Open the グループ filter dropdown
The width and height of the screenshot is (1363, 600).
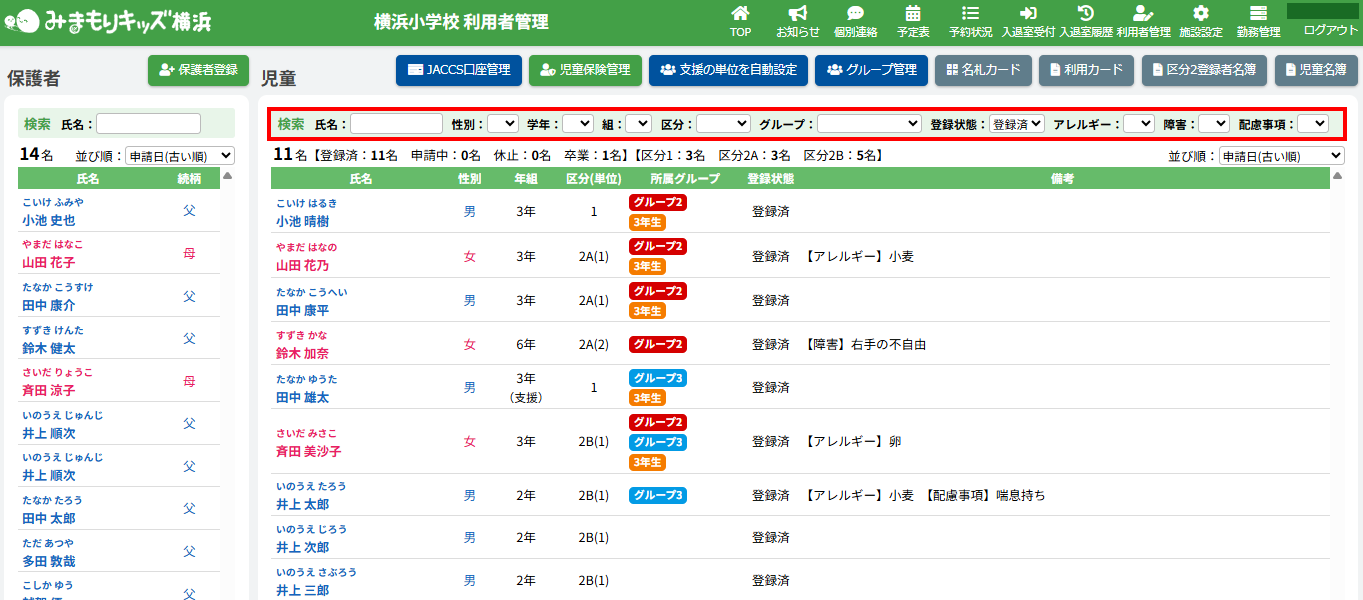[x=869, y=124]
